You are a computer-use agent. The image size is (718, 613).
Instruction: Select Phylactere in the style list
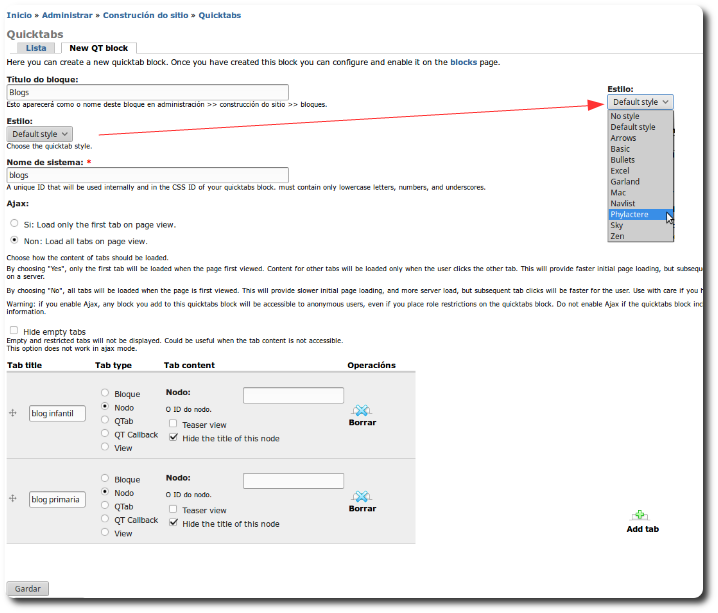coord(630,214)
